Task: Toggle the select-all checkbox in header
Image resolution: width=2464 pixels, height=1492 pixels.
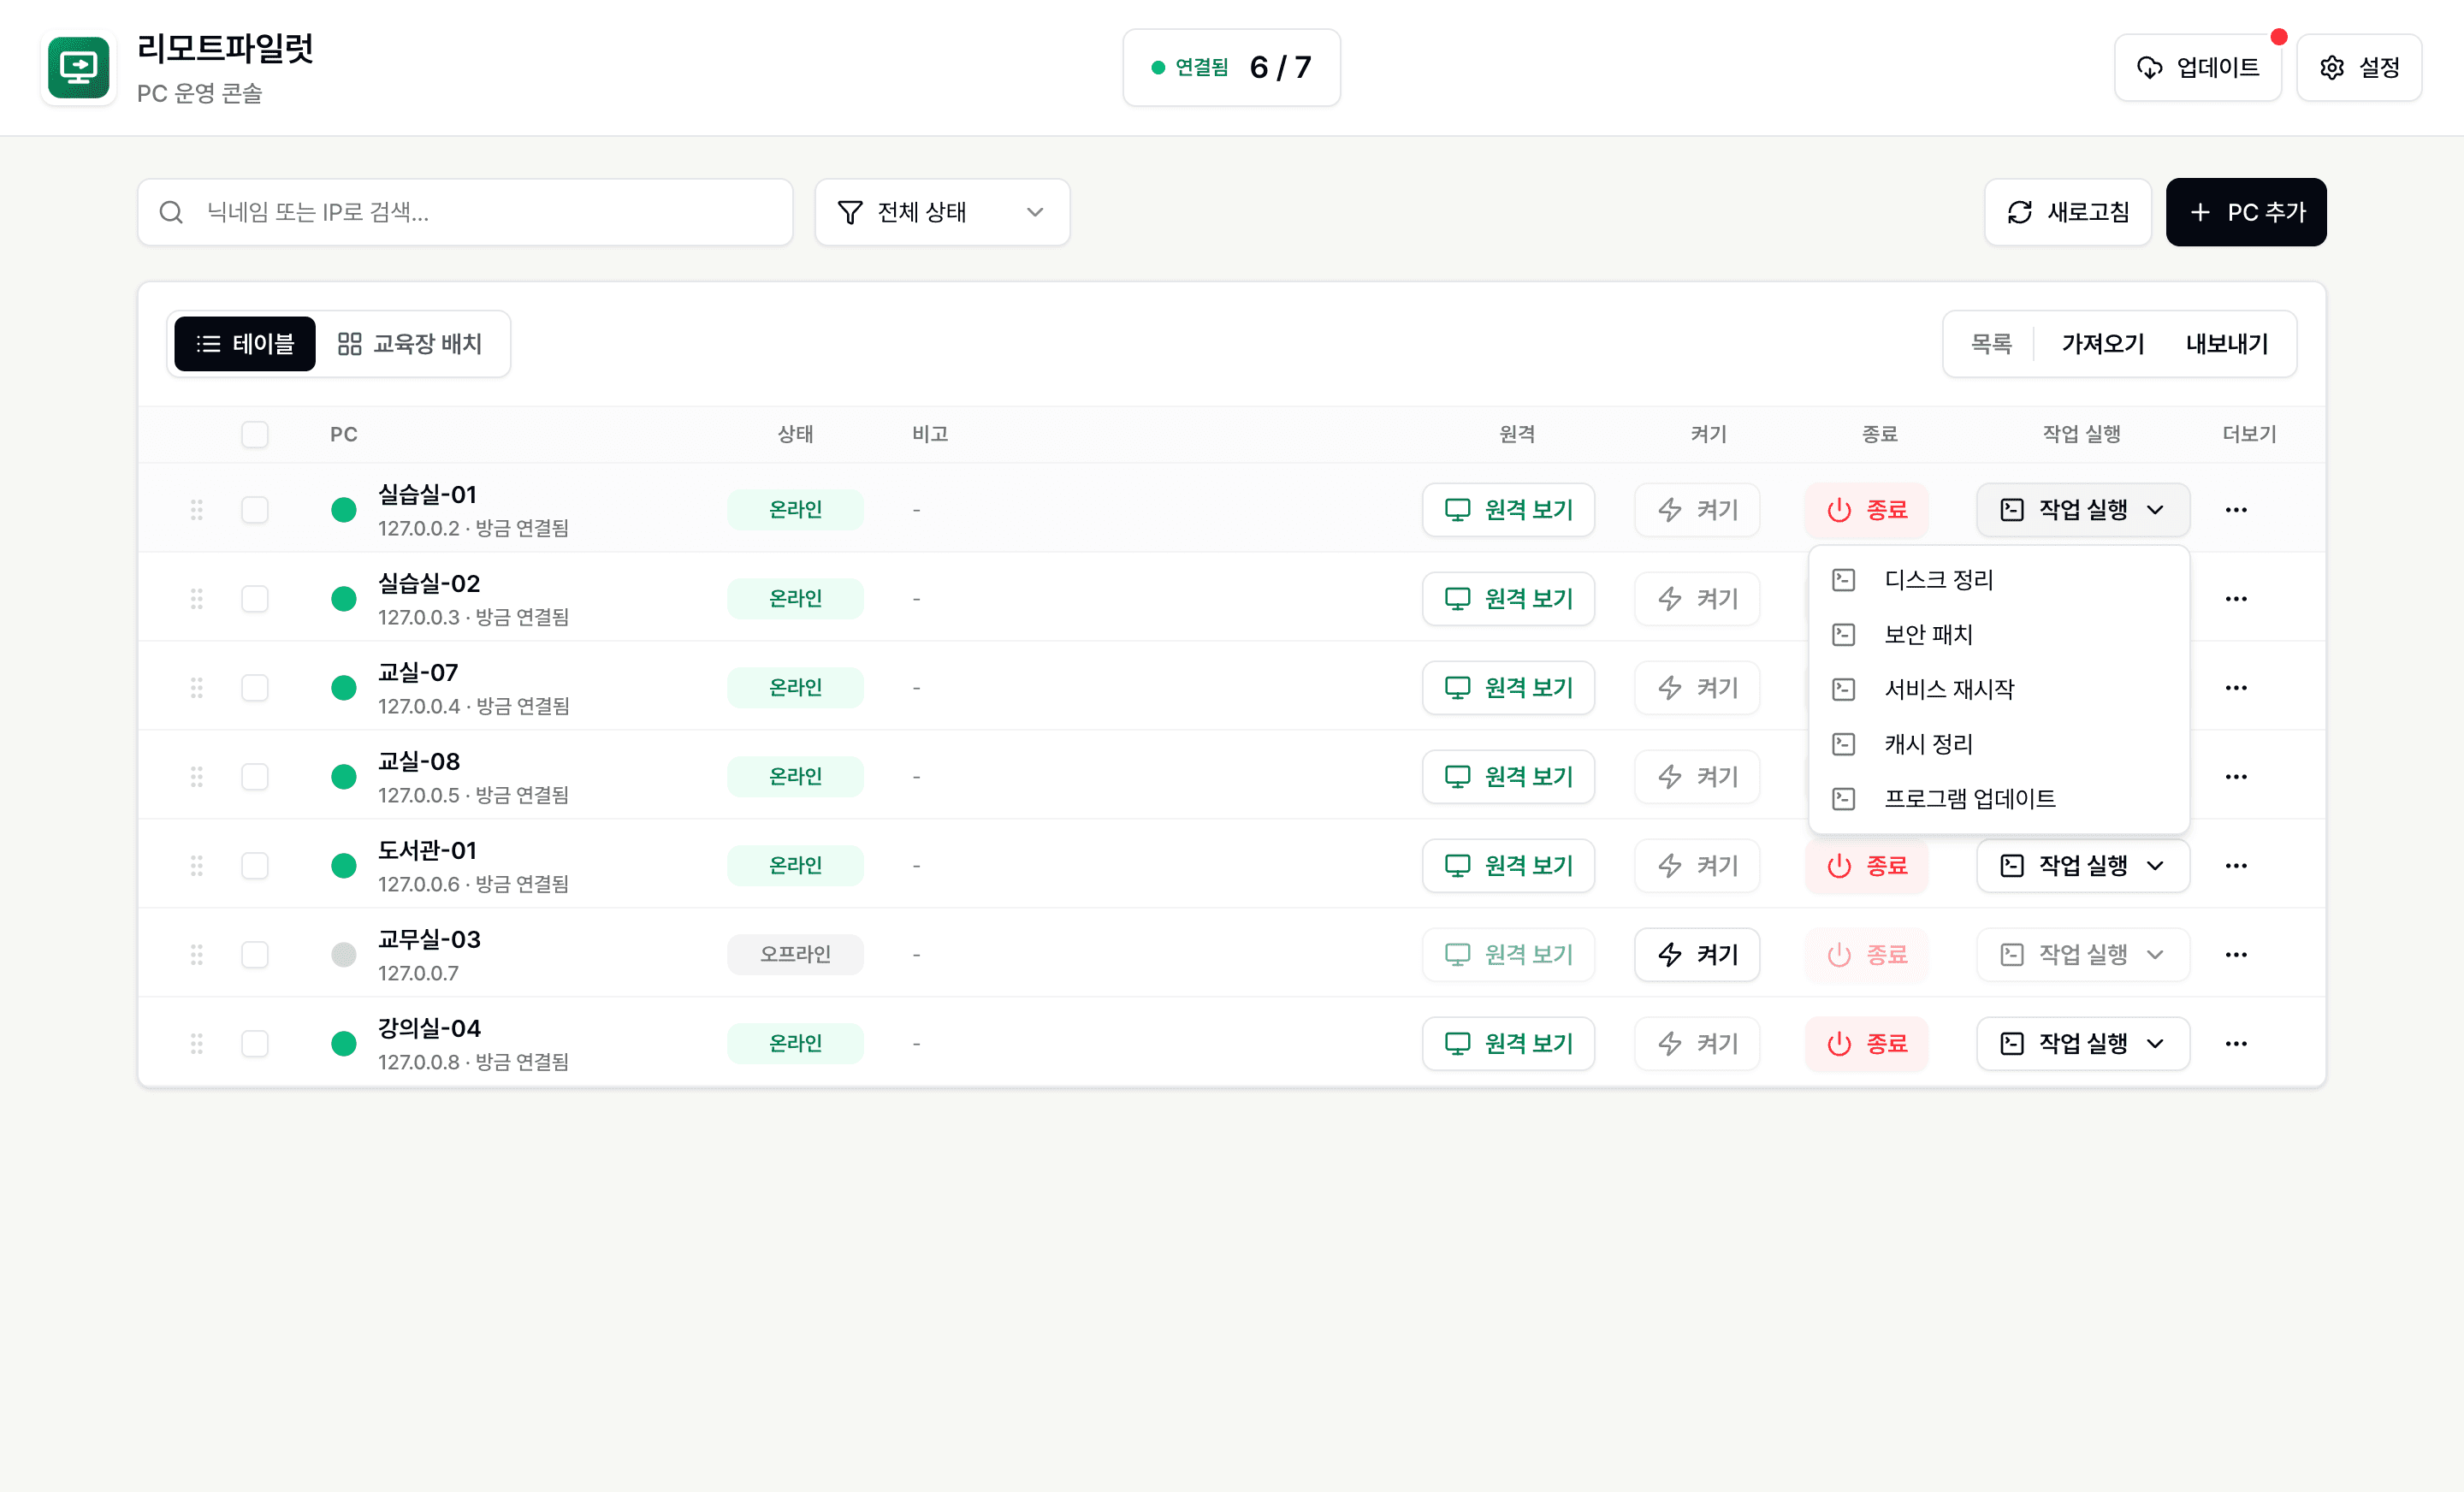Action: click(255, 434)
